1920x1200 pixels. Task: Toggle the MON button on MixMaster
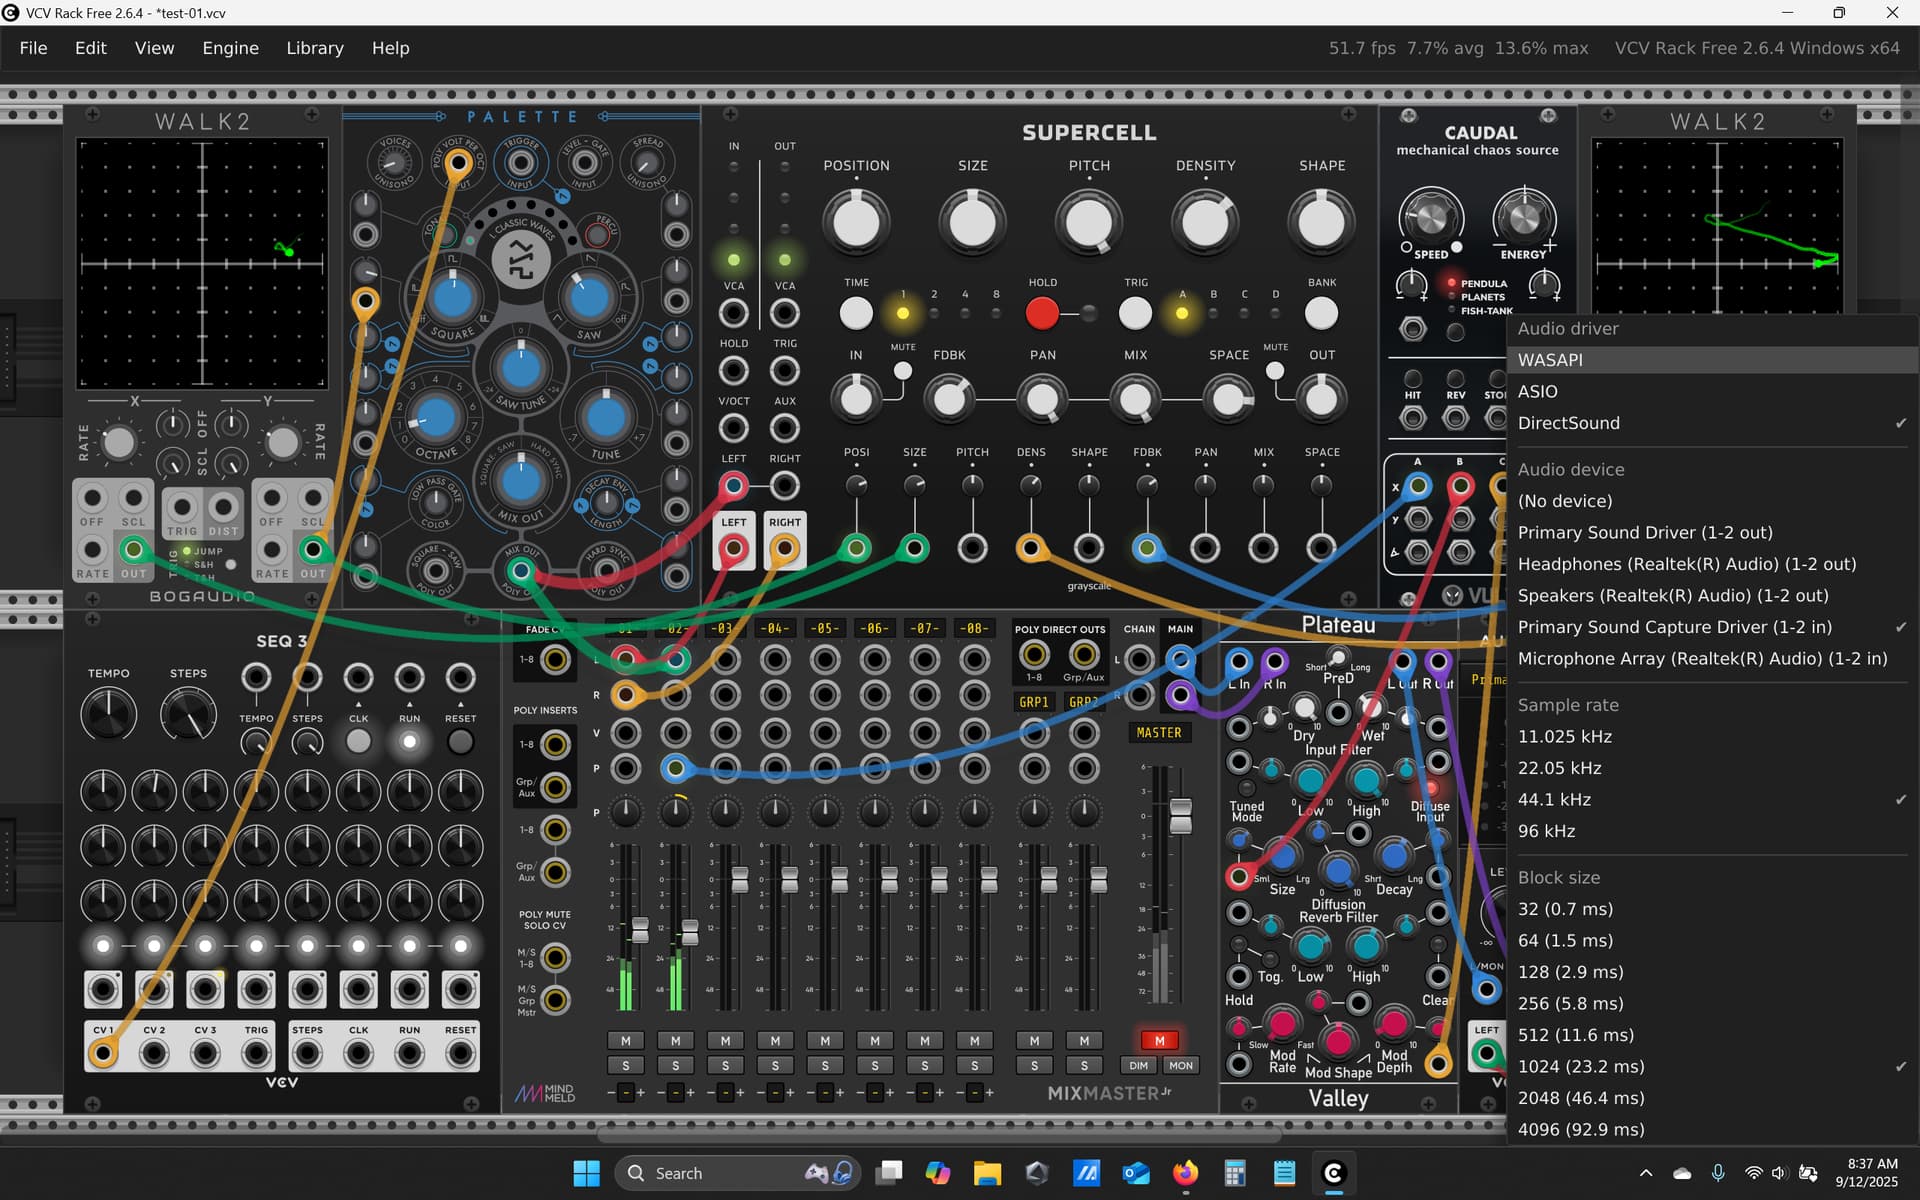[1181, 1066]
